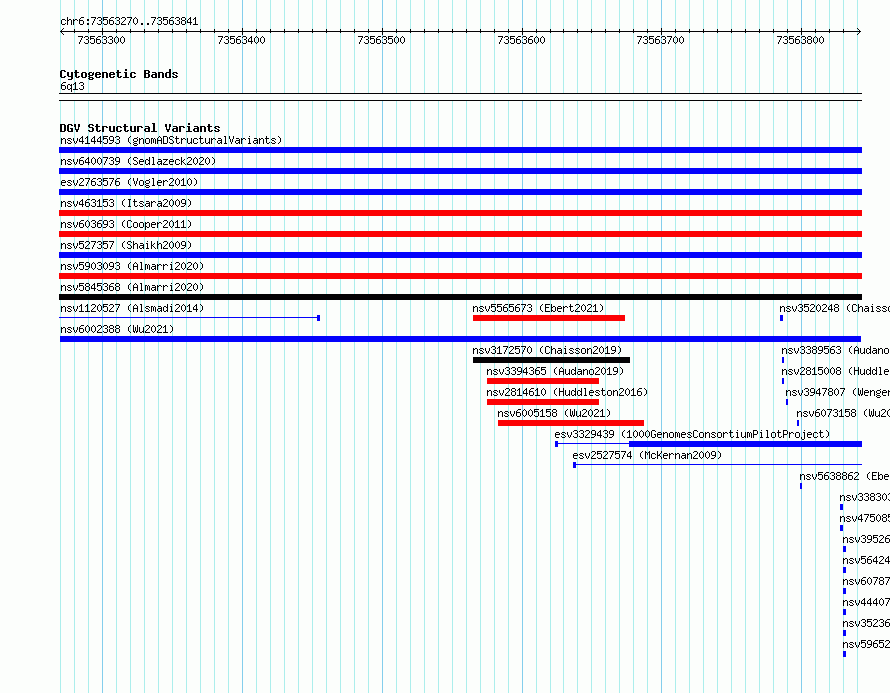Select the esv2527574 McKernan2009 start marker
Screen dimensions: 890x693
coord(574,465)
